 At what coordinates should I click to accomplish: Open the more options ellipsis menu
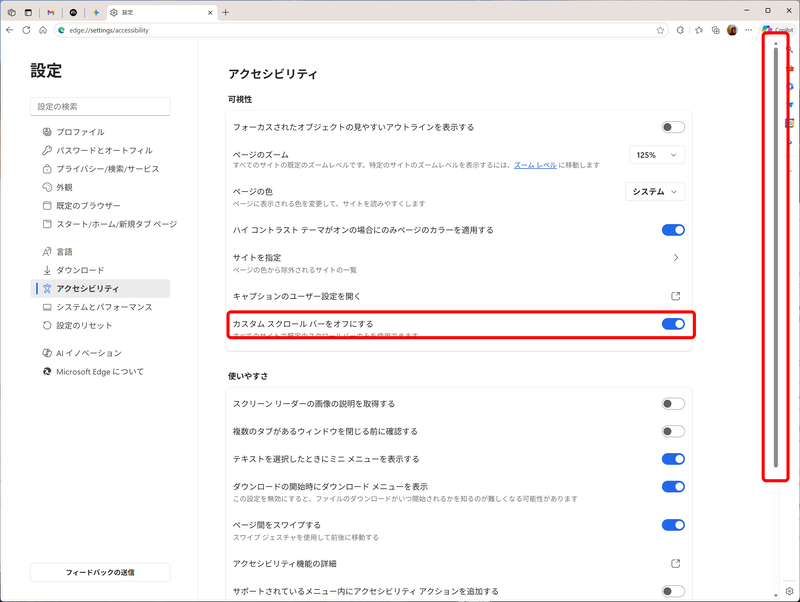click(749, 30)
